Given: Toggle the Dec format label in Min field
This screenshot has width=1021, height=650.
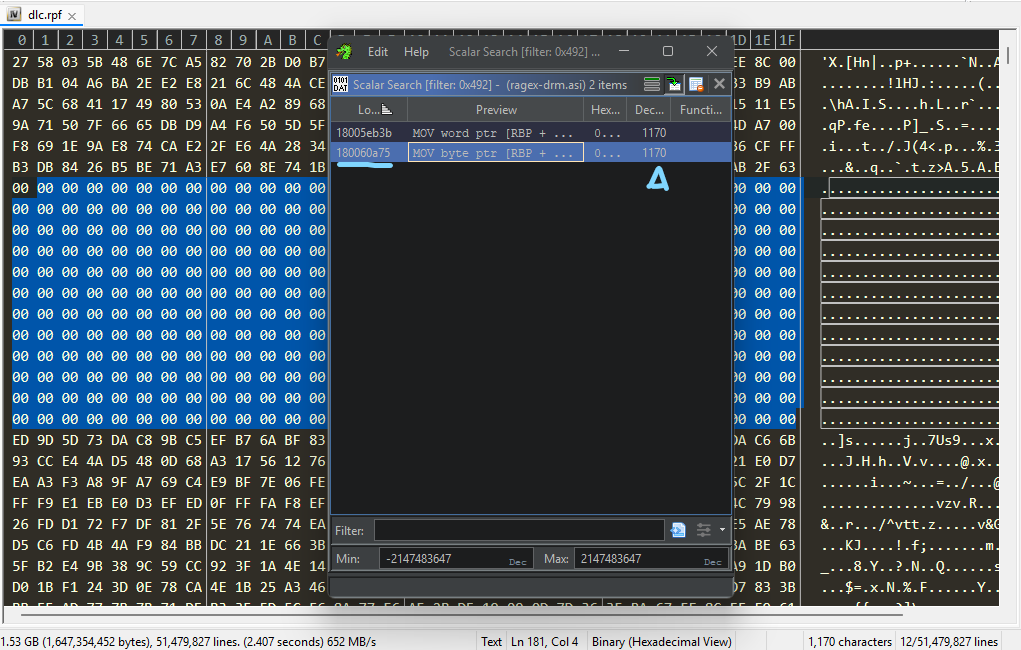Looking at the screenshot, I should (518, 561).
